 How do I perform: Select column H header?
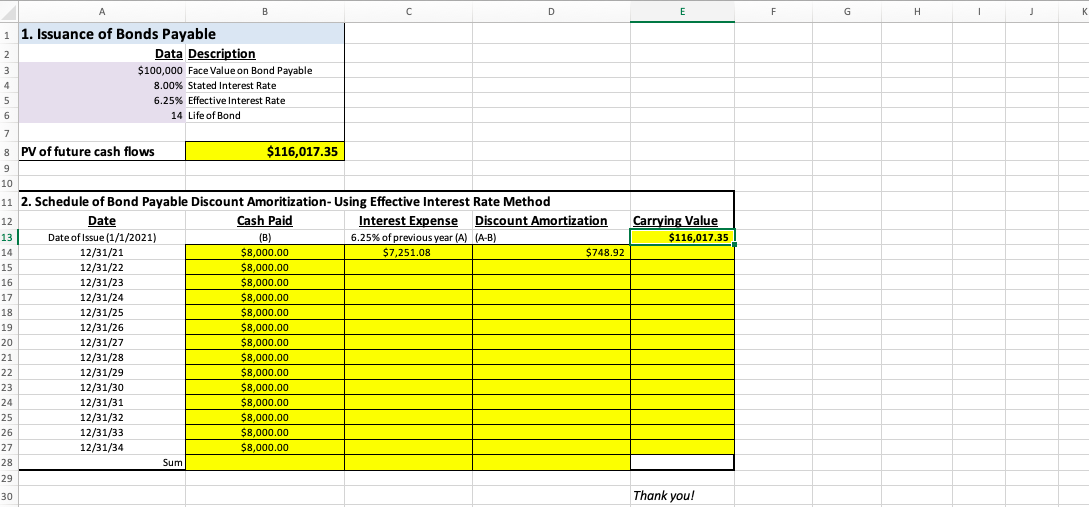click(x=918, y=11)
